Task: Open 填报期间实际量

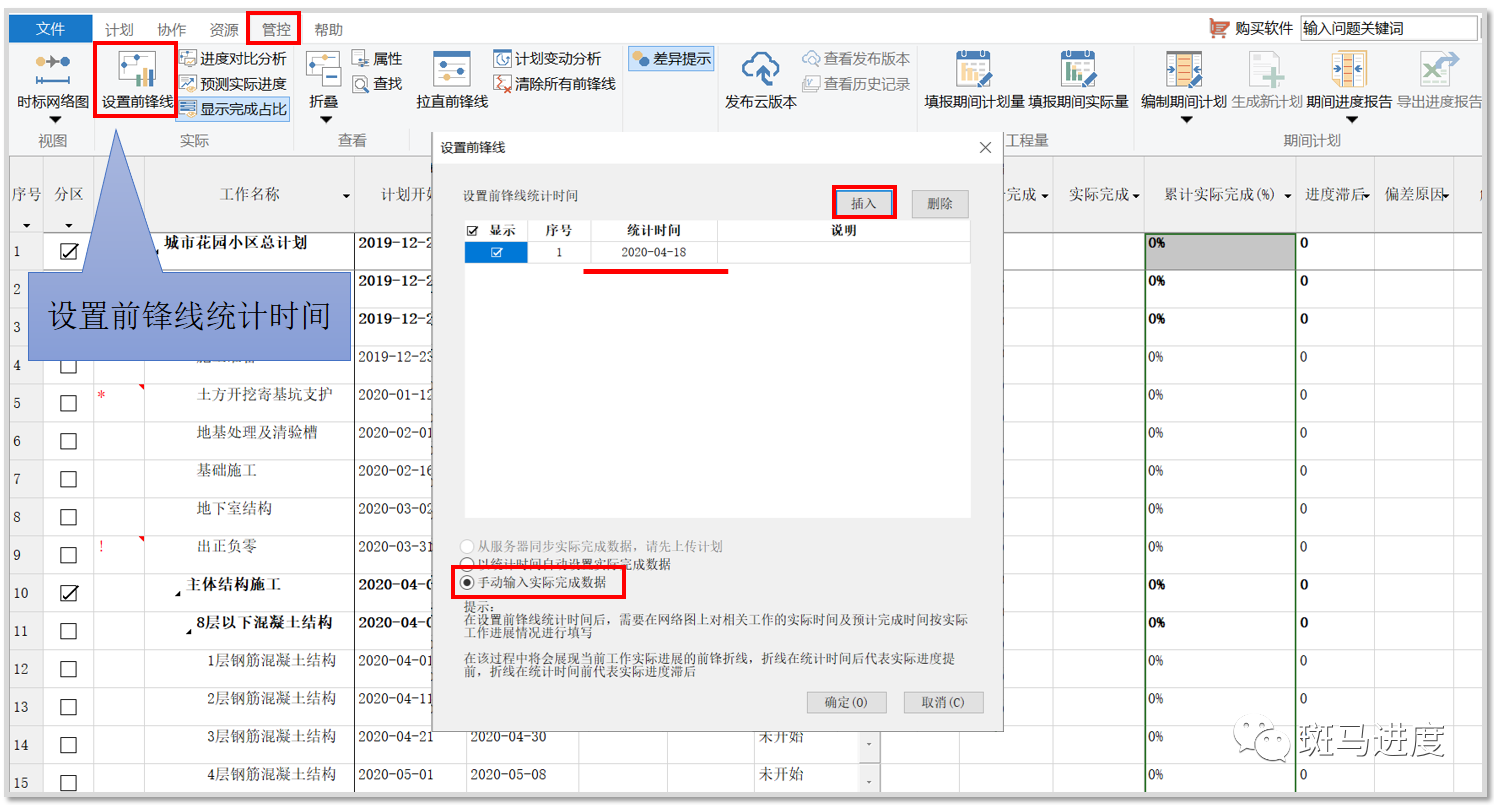Action: pos(1078,80)
